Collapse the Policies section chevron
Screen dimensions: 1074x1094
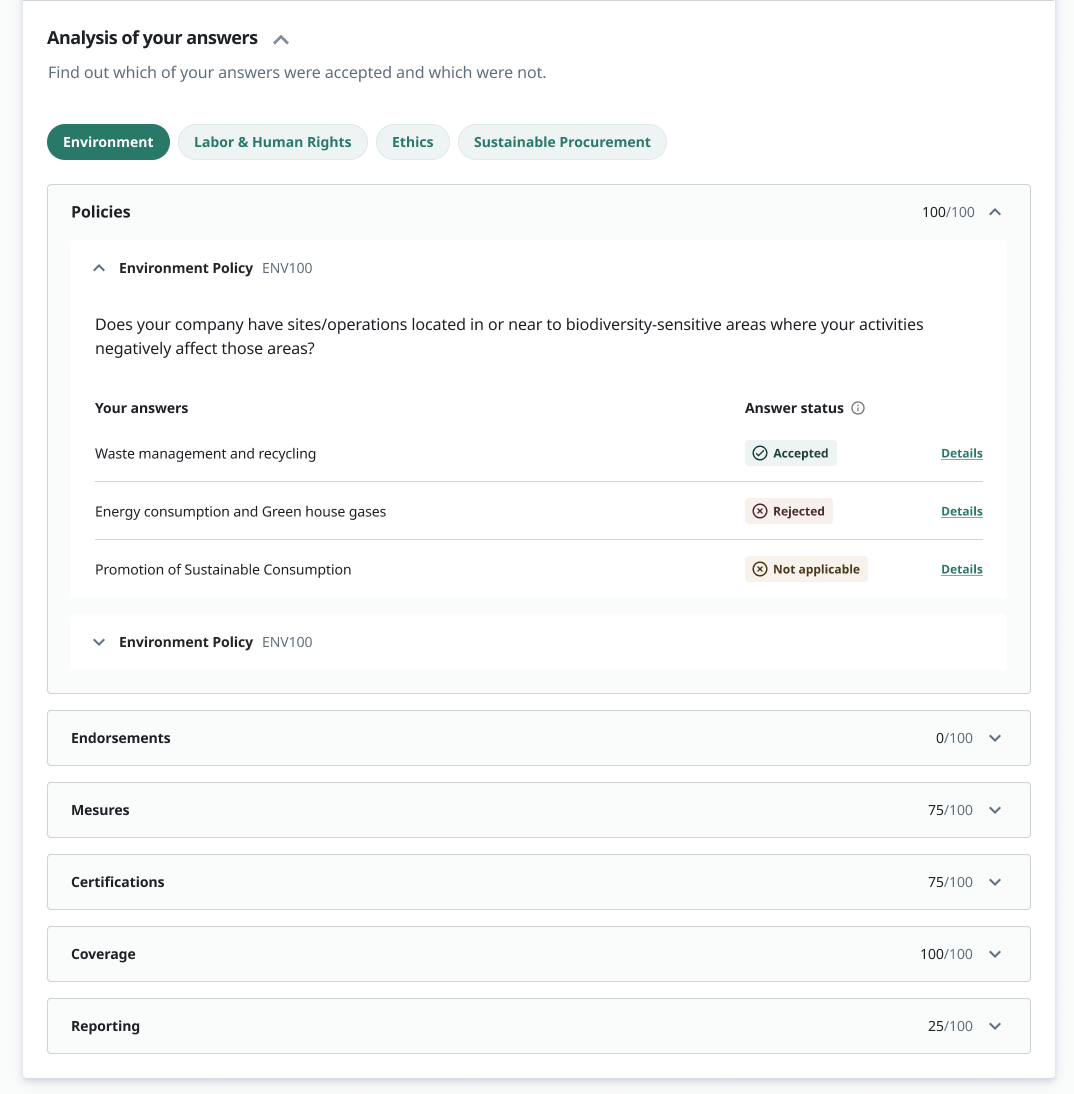(x=995, y=212)
